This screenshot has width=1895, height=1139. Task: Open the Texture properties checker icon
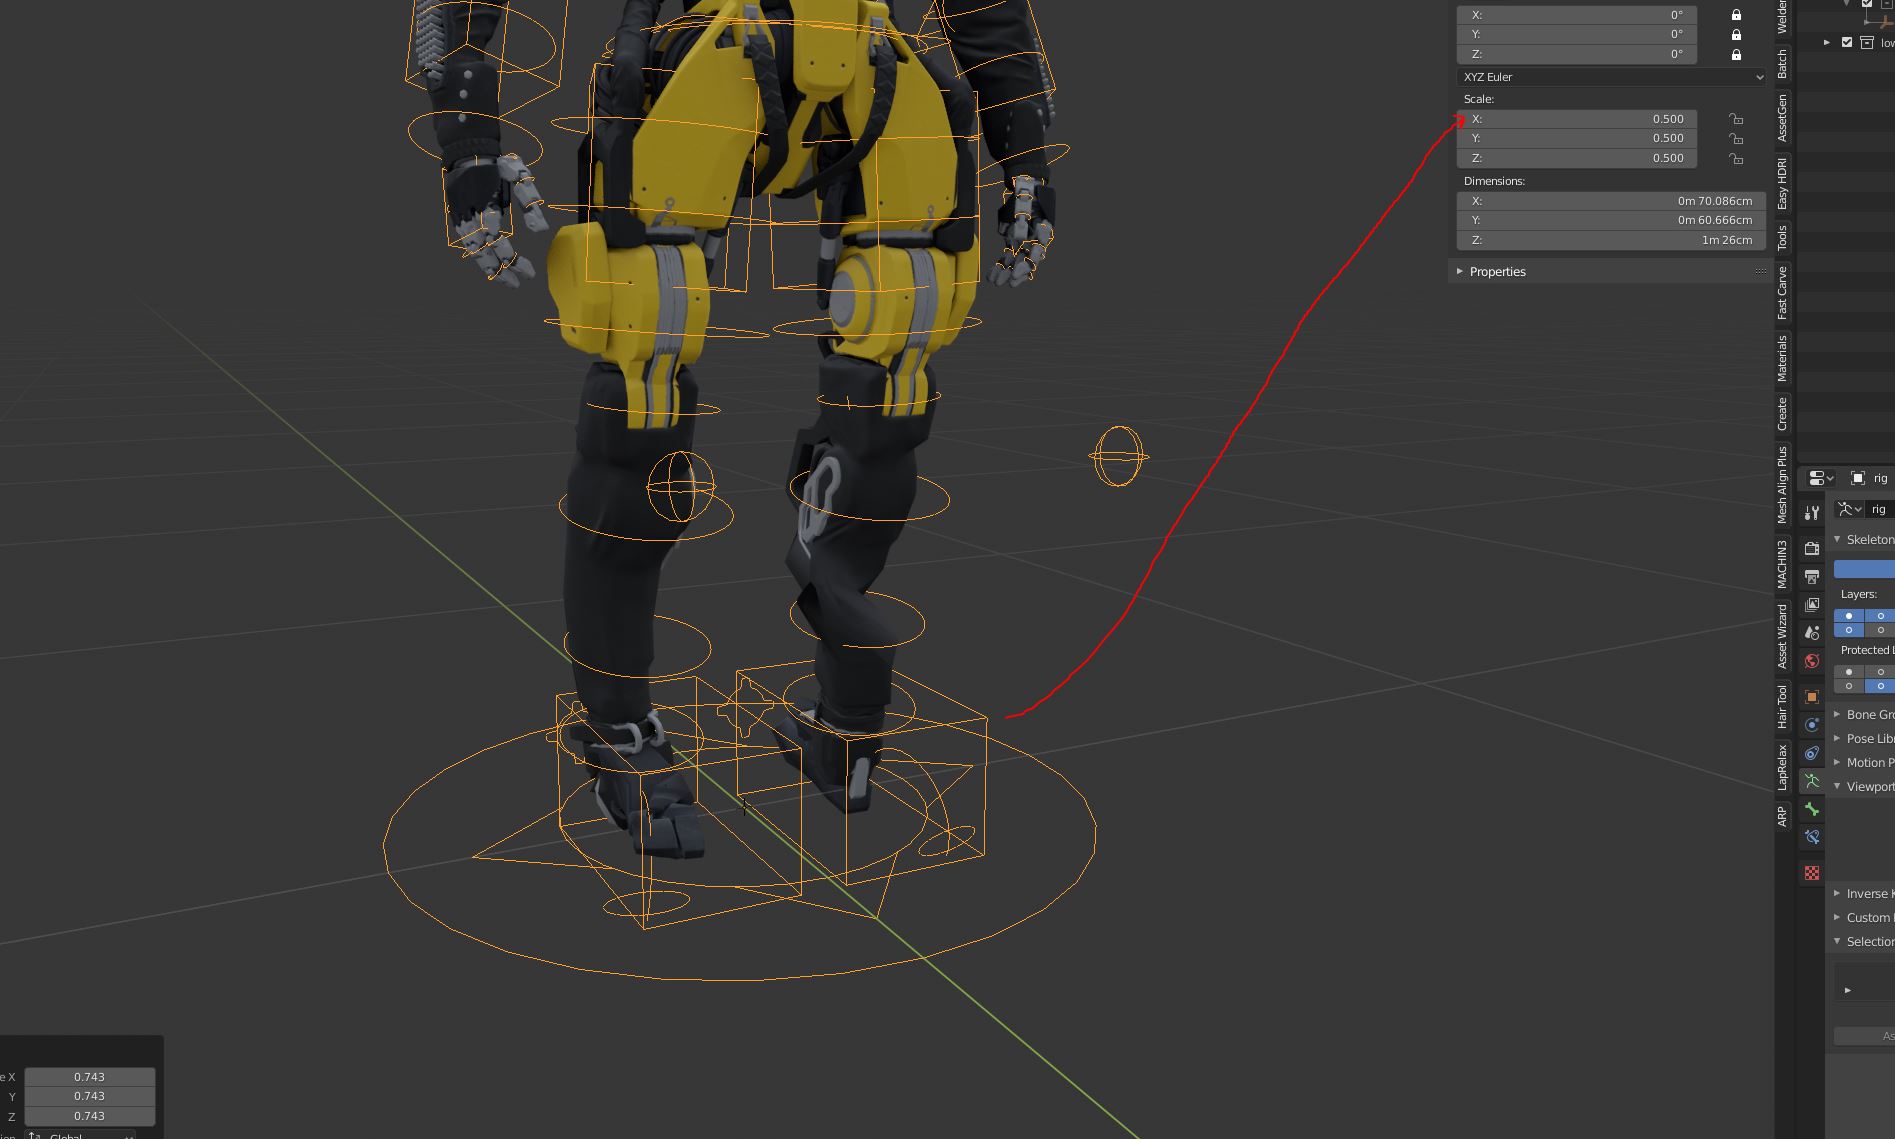[x=1812, y=873]
